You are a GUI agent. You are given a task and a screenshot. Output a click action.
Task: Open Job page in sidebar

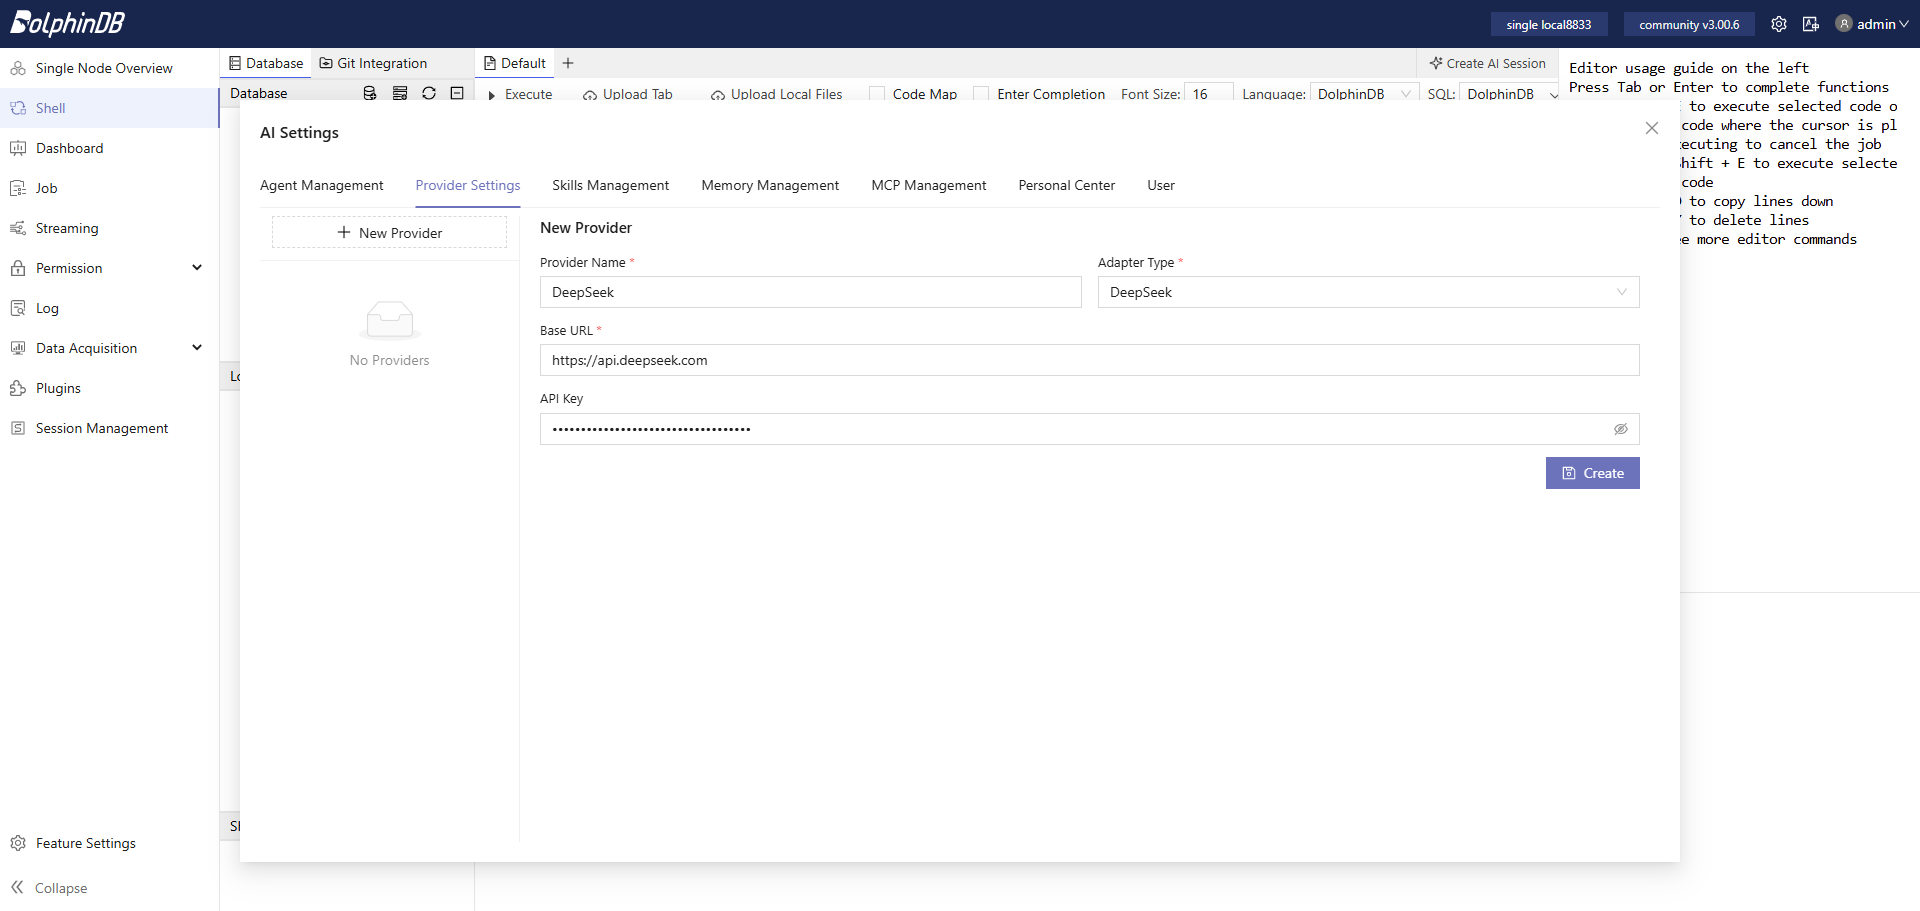click(x=109, y=188)
